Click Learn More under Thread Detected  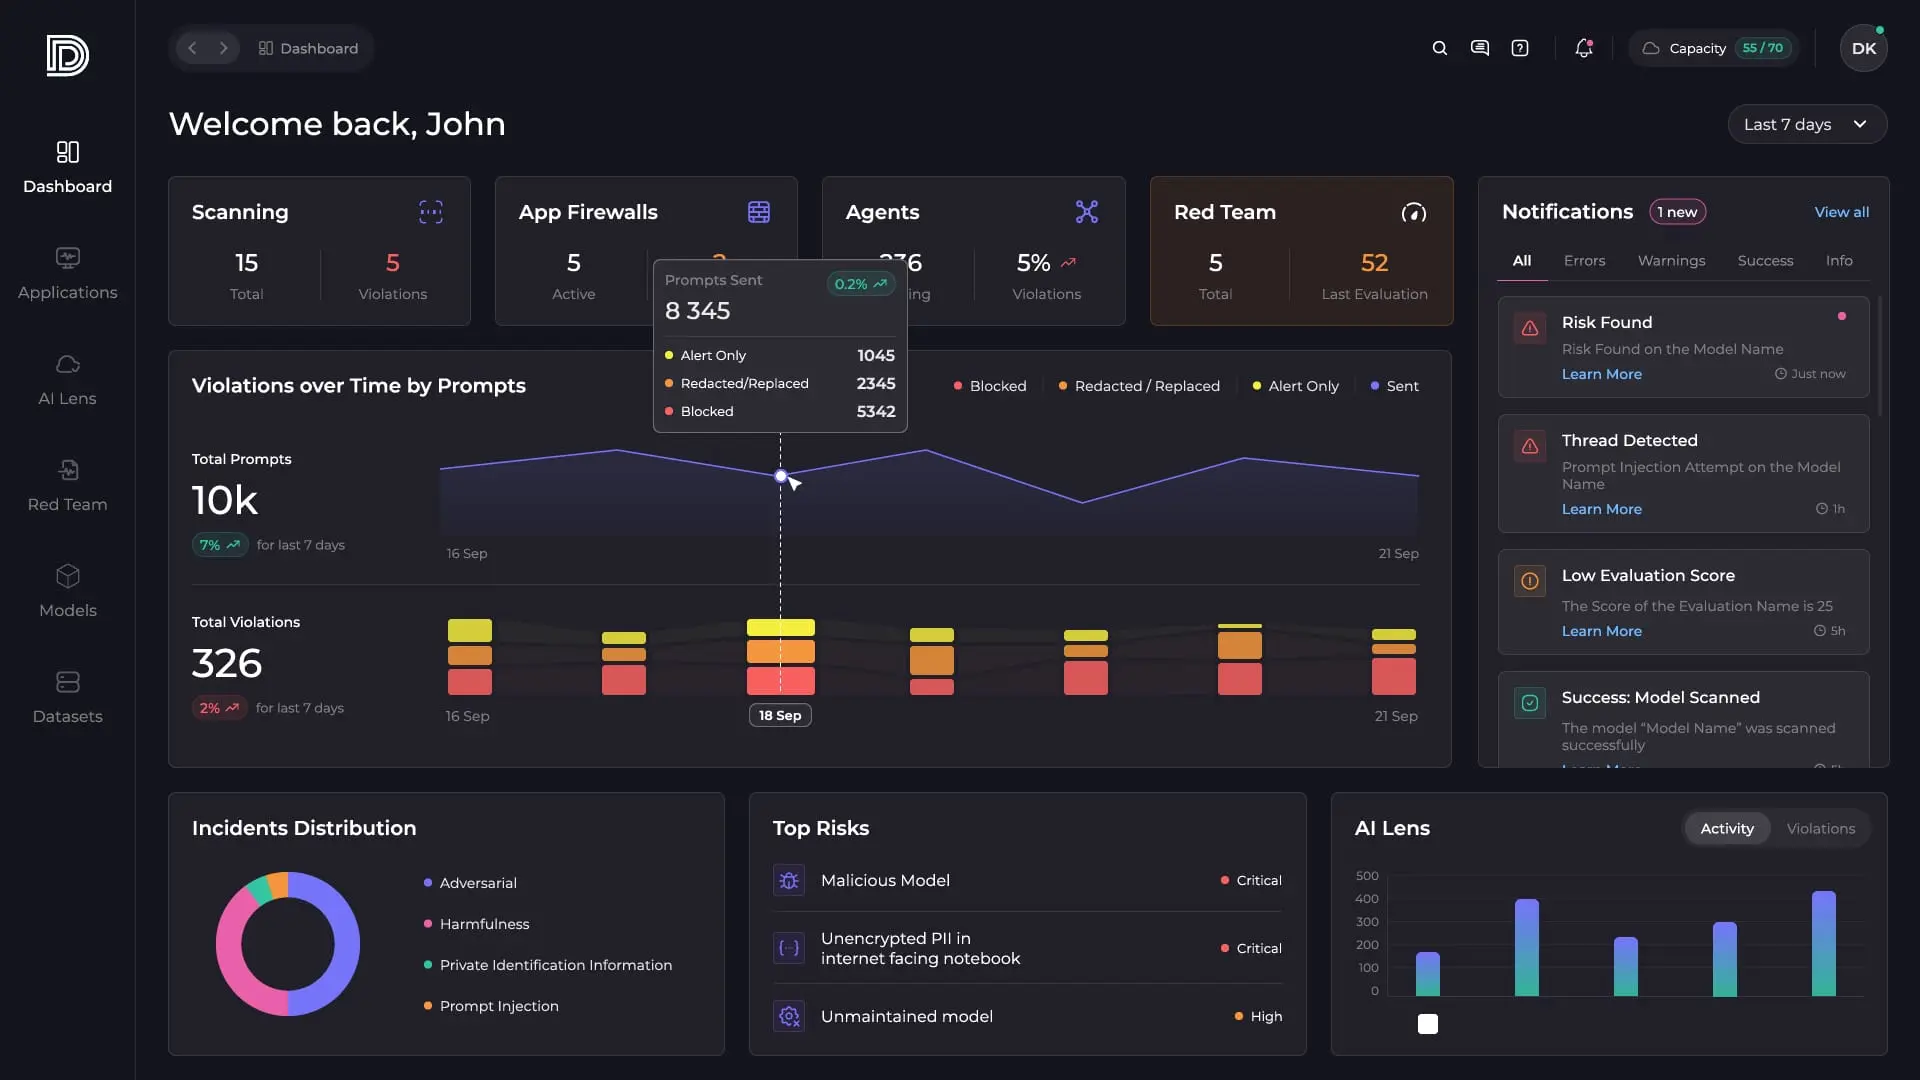1601,509
